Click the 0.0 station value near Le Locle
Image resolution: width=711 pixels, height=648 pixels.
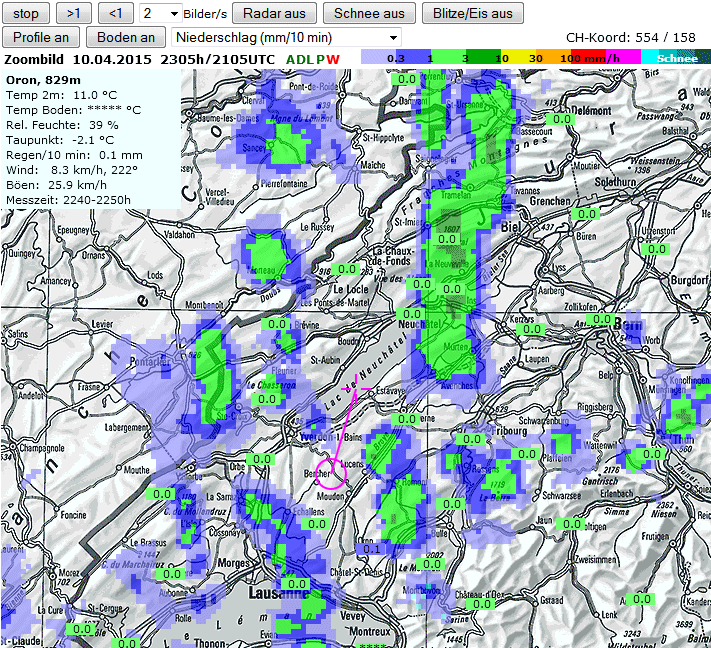(x=346, y=269)
